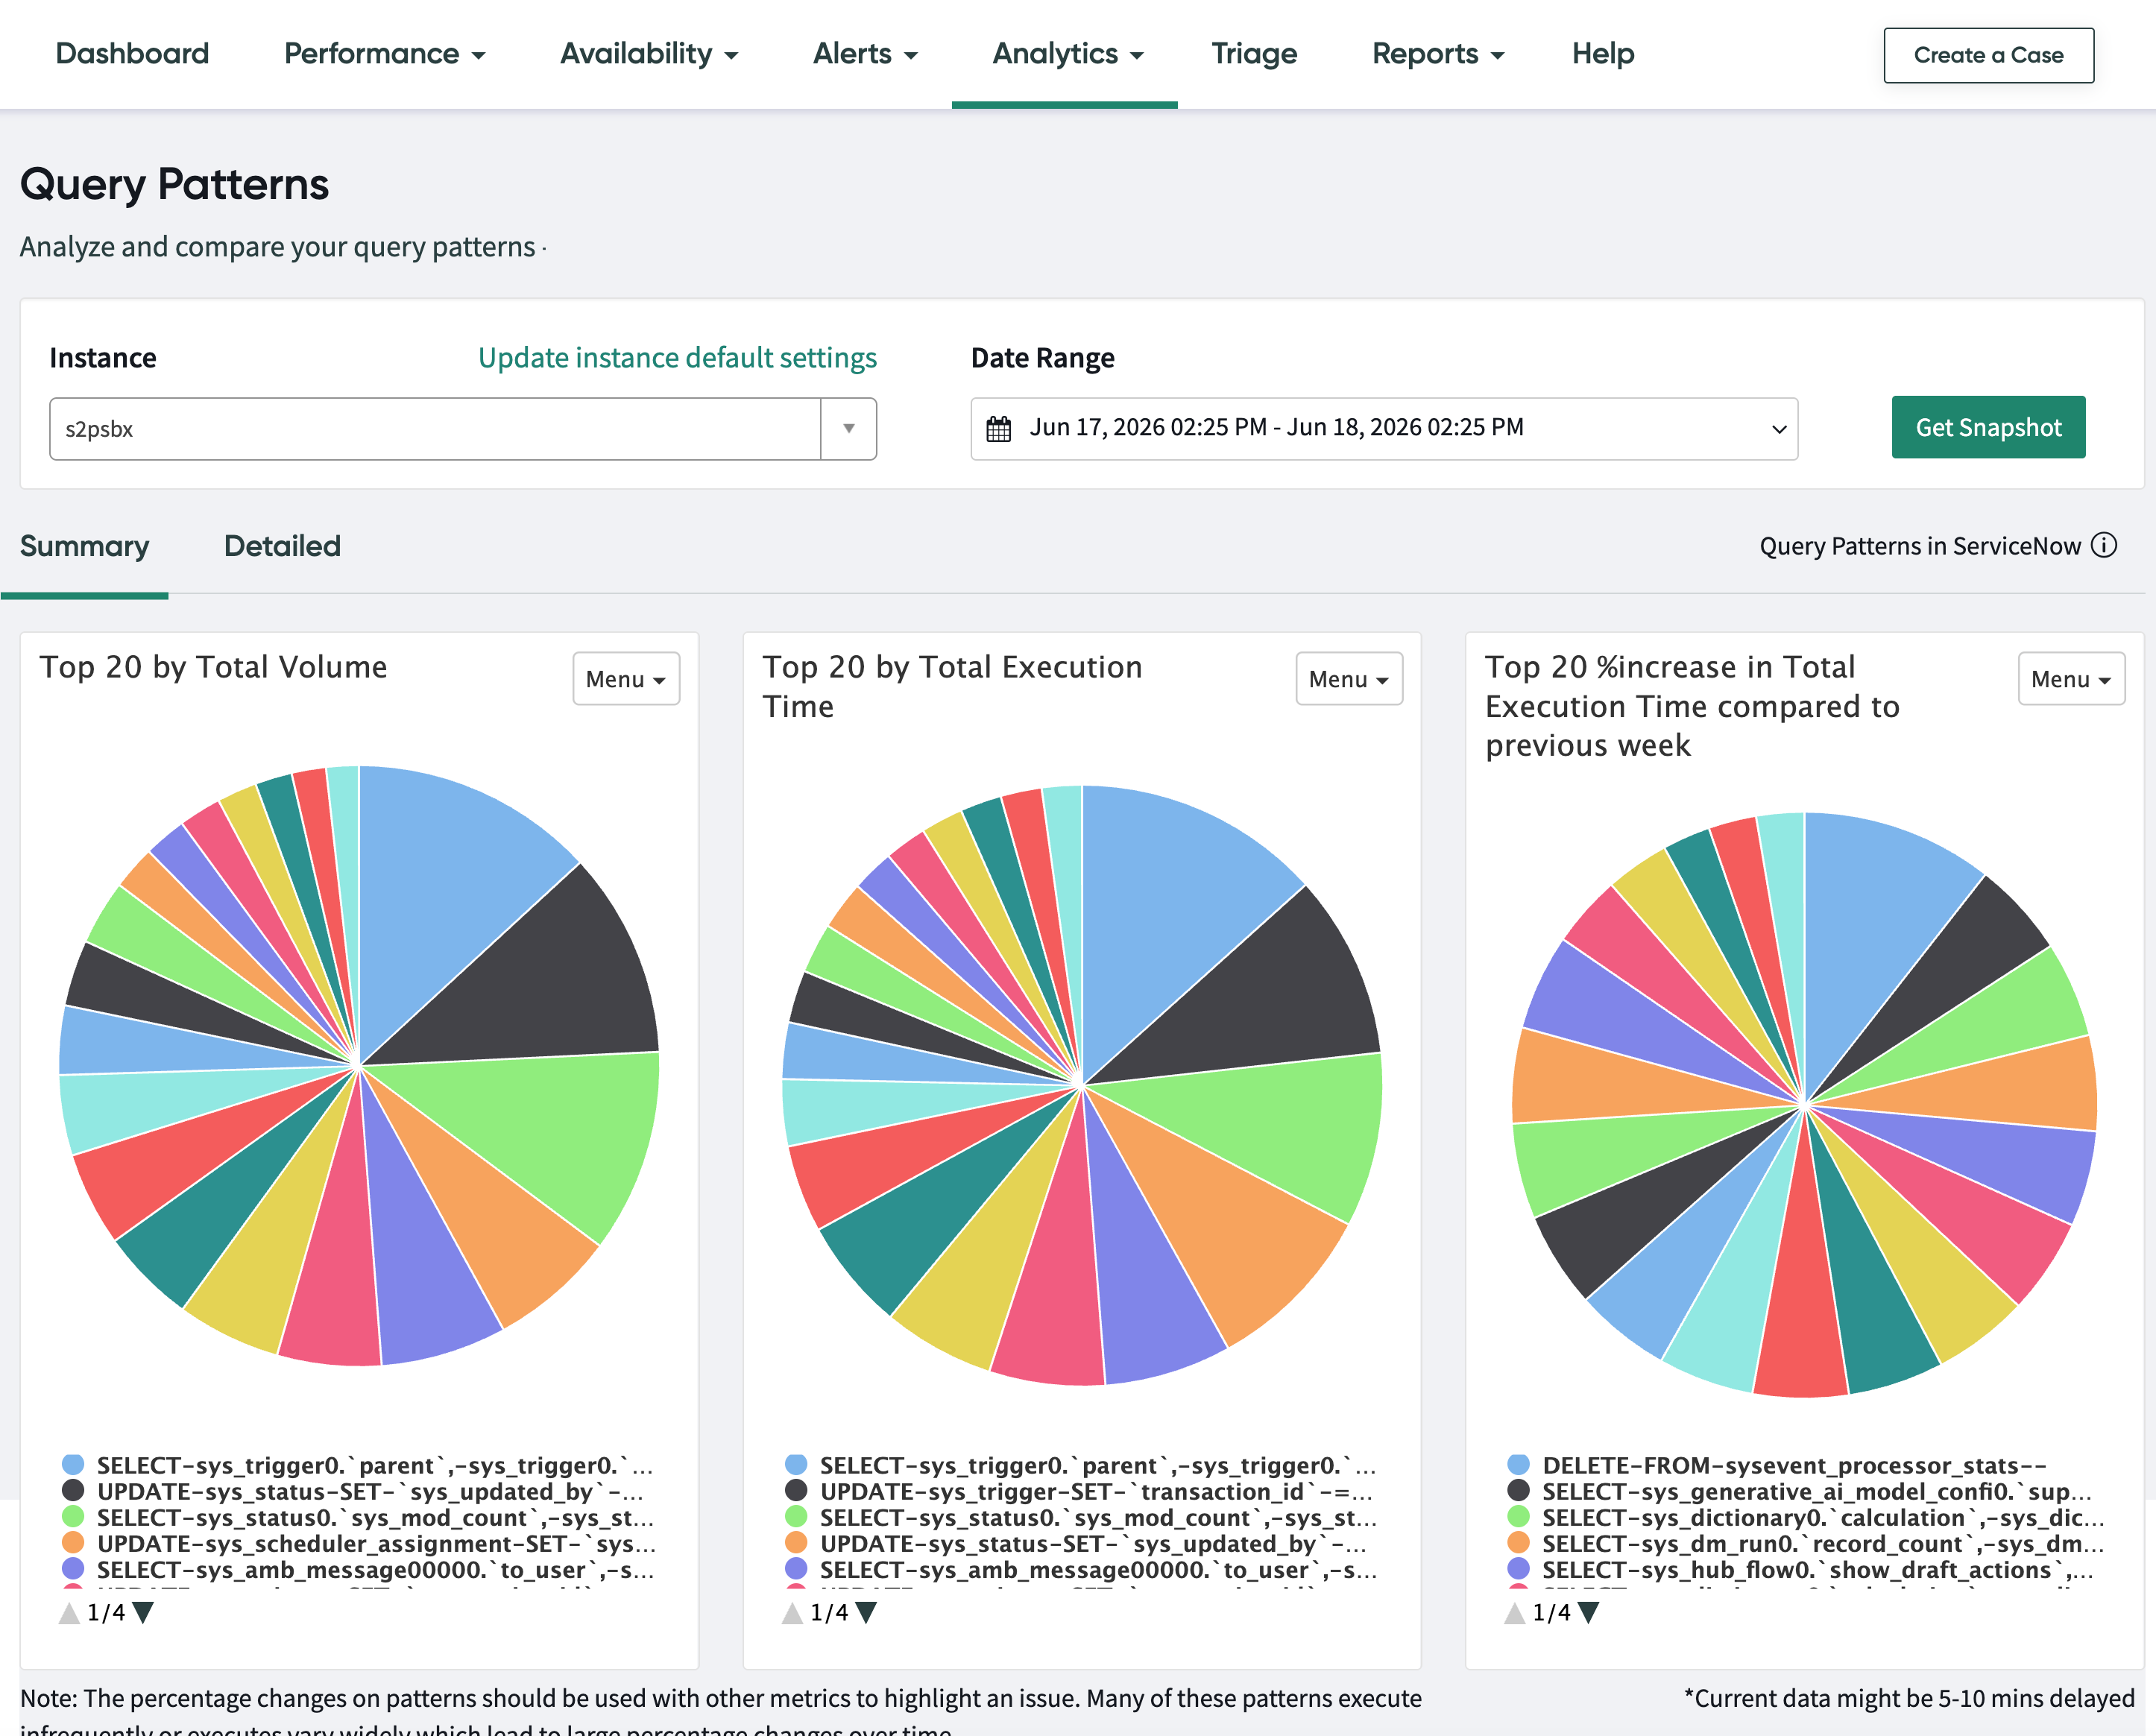
Task: Click inside the s2psbx instance field
Action: pos(435,429)
